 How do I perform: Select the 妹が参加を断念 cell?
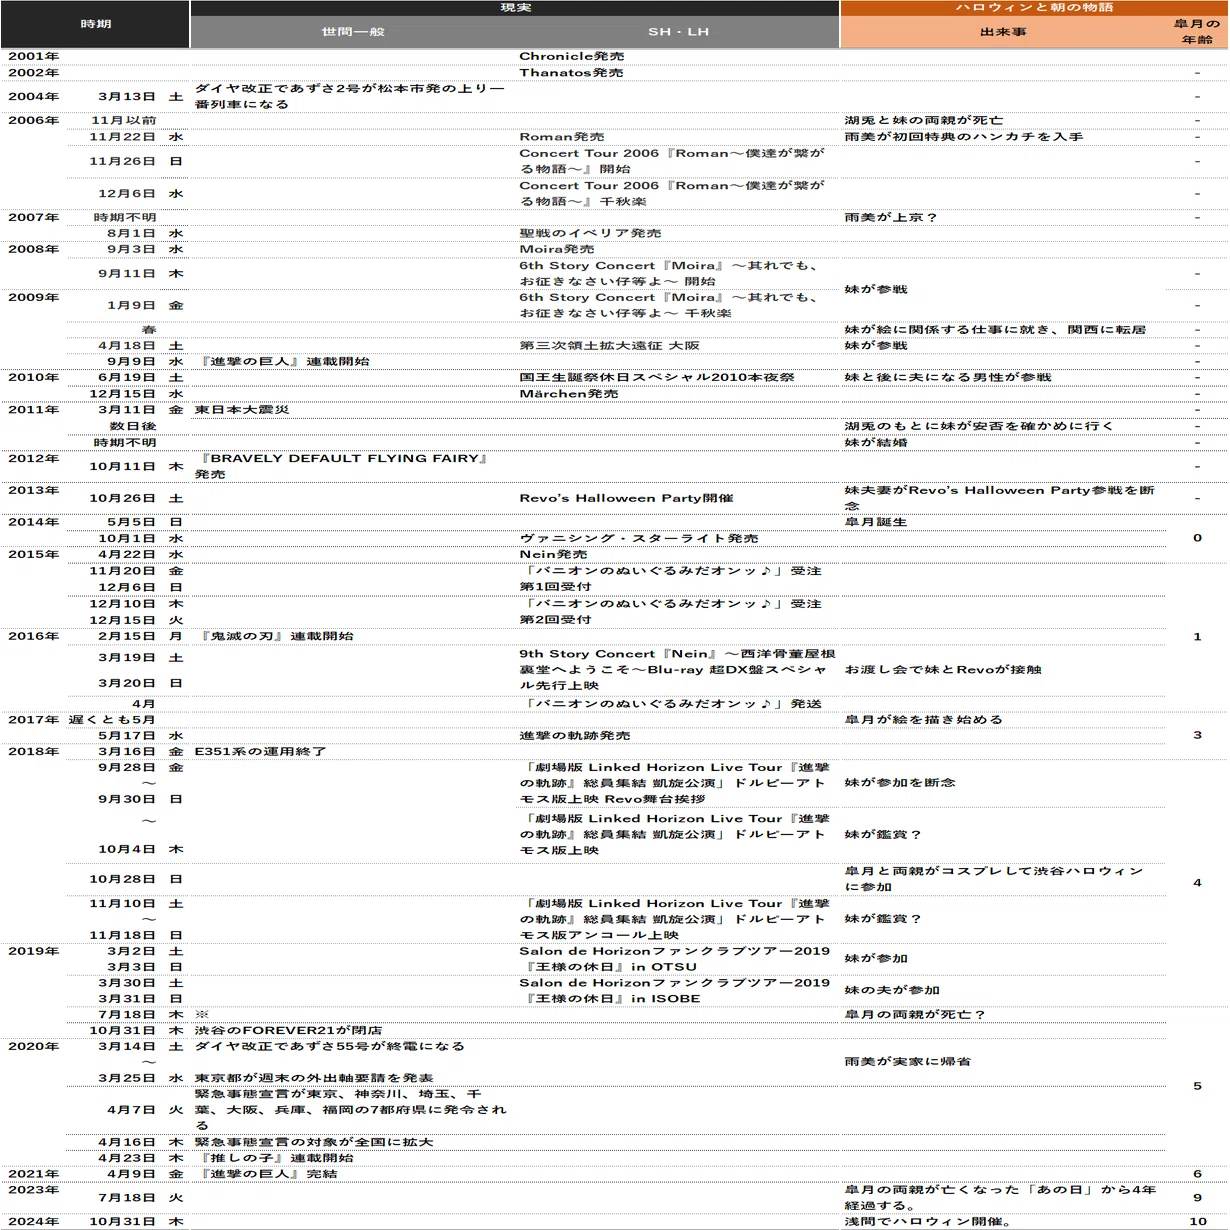[x=900, y=783]
